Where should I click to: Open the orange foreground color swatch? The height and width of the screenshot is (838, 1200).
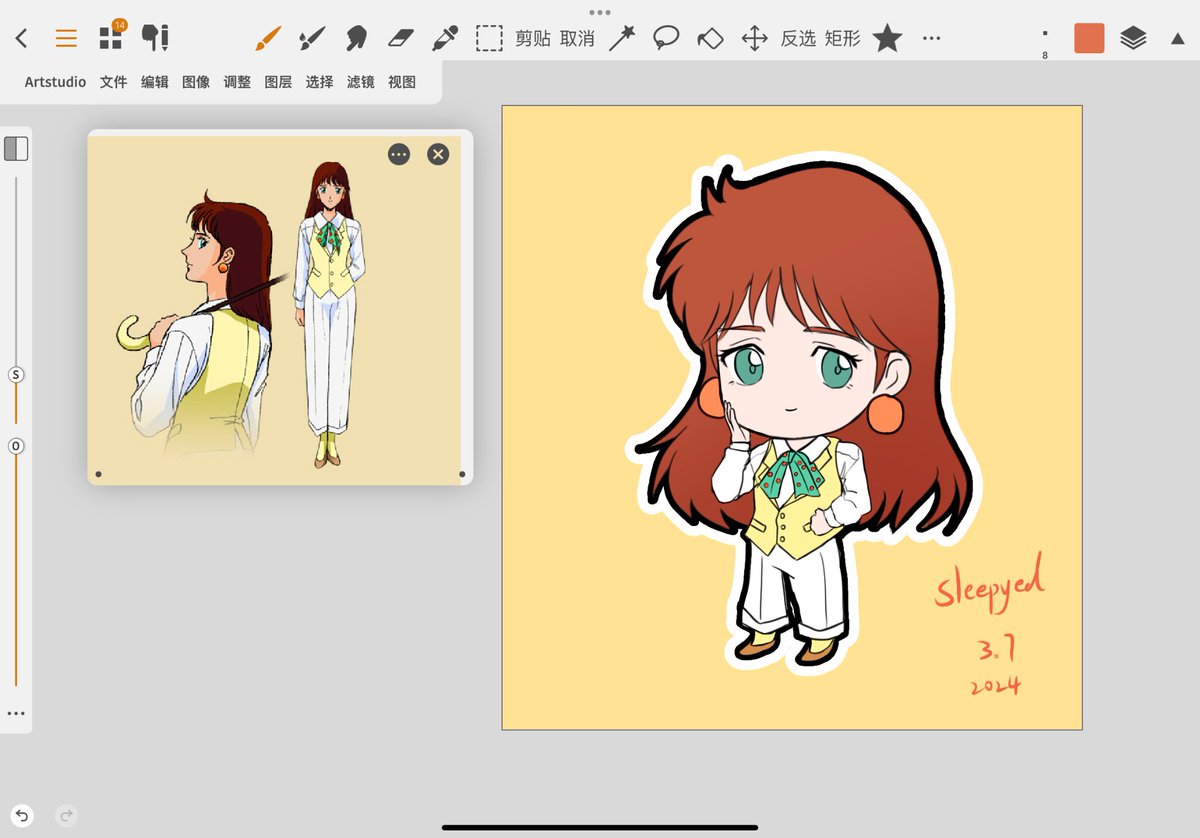pos(1089,39)
